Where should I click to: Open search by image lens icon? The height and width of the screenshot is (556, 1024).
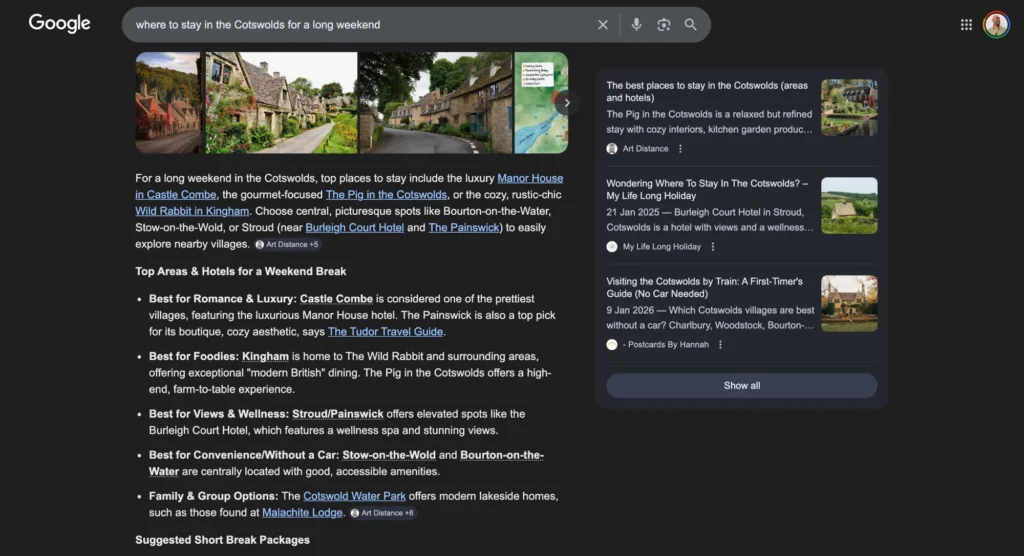(664, 25)
